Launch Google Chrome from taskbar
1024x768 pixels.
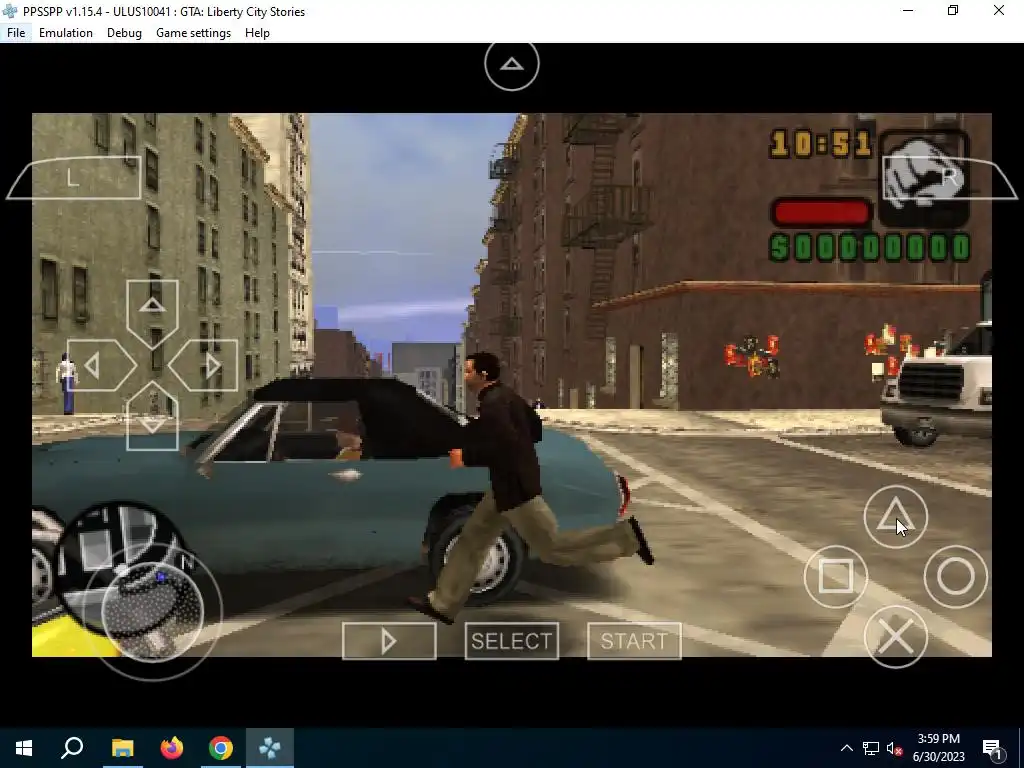click(221, 748)
